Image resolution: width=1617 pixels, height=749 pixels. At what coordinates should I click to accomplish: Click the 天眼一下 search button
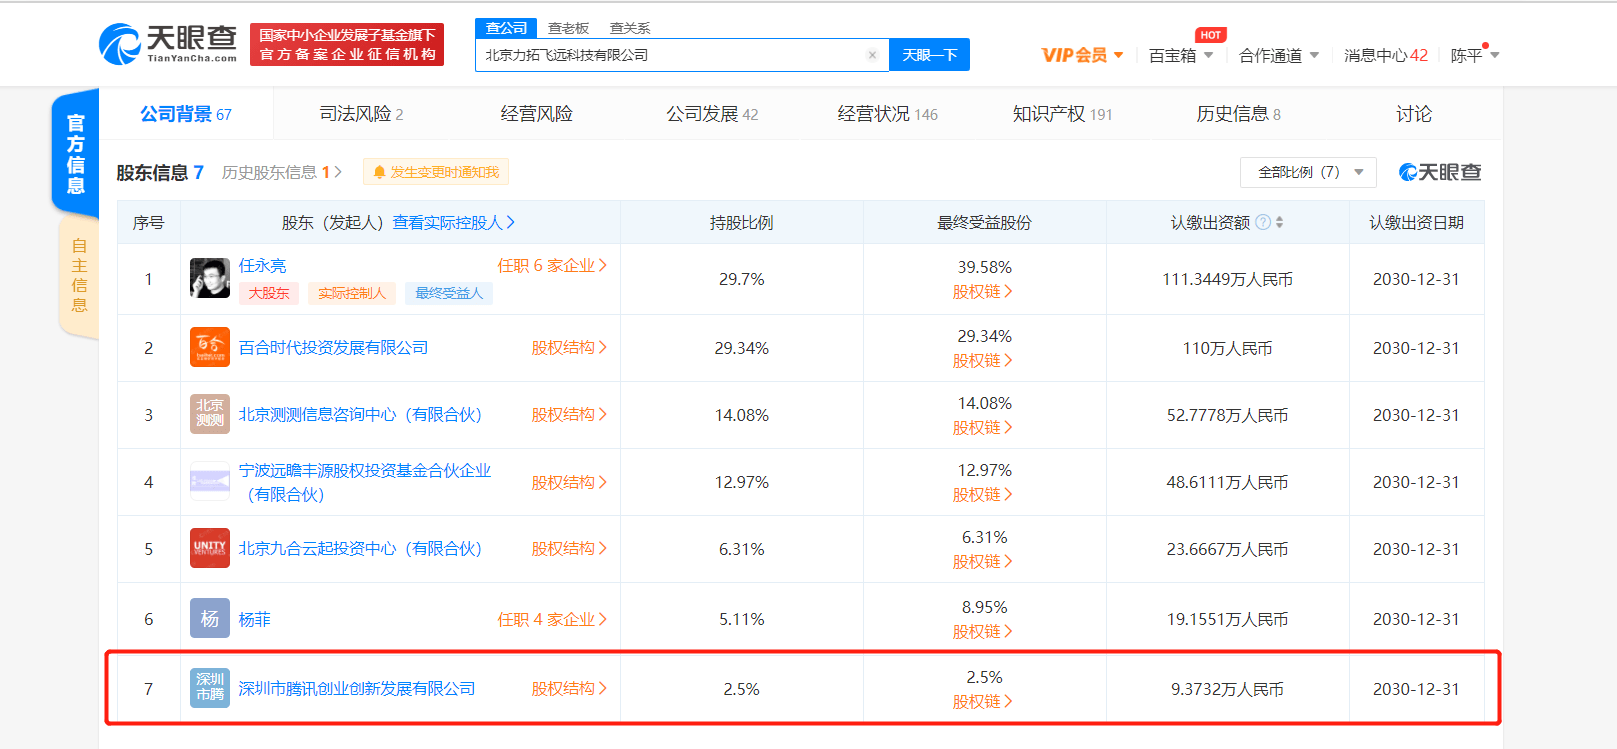pyautogui.click(x=929, y=55)
